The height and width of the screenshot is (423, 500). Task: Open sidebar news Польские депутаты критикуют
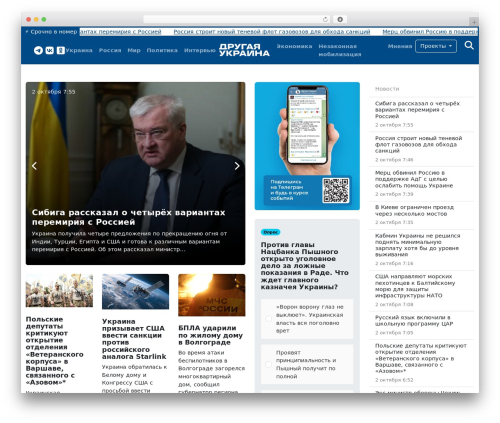pyautogui.click(x=421, y=358)
